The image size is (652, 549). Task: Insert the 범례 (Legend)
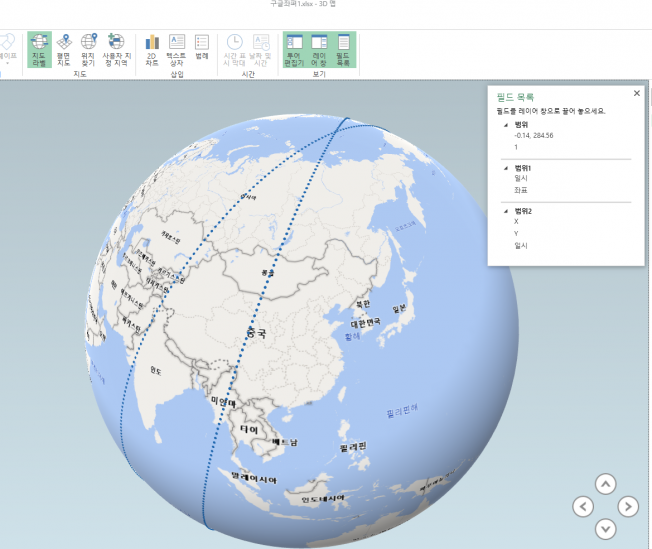coord(202,49)
